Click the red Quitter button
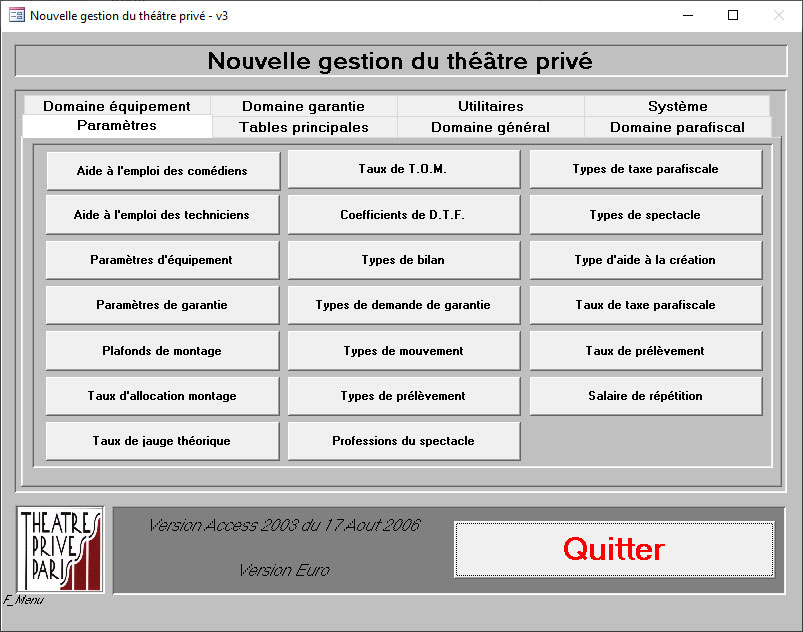 (614, 550)
